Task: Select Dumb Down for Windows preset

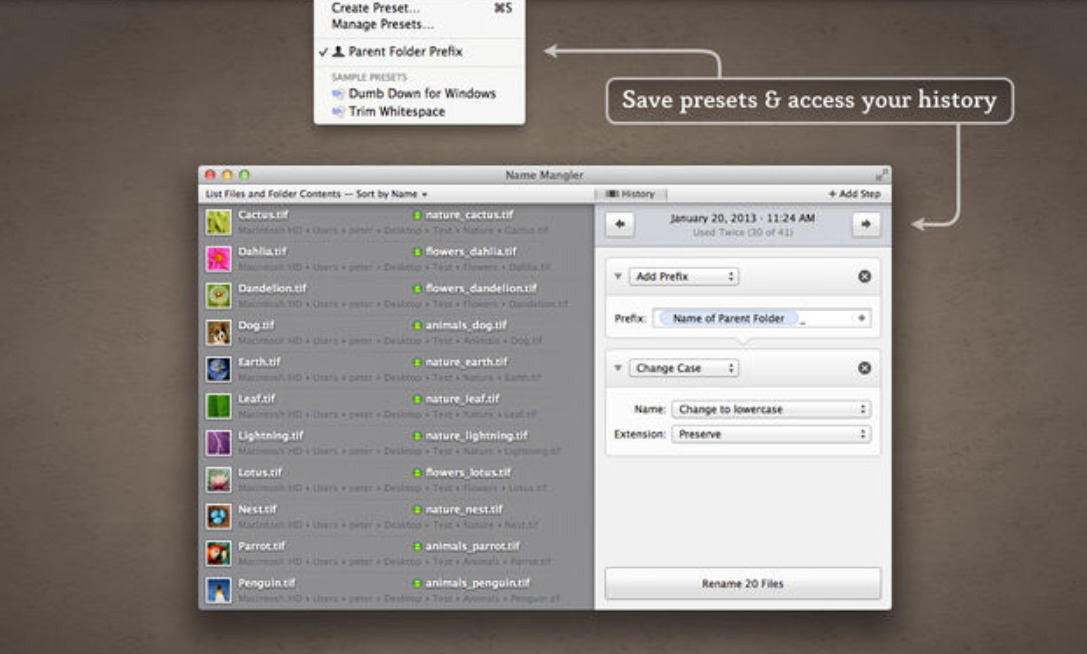Action: 419,93
